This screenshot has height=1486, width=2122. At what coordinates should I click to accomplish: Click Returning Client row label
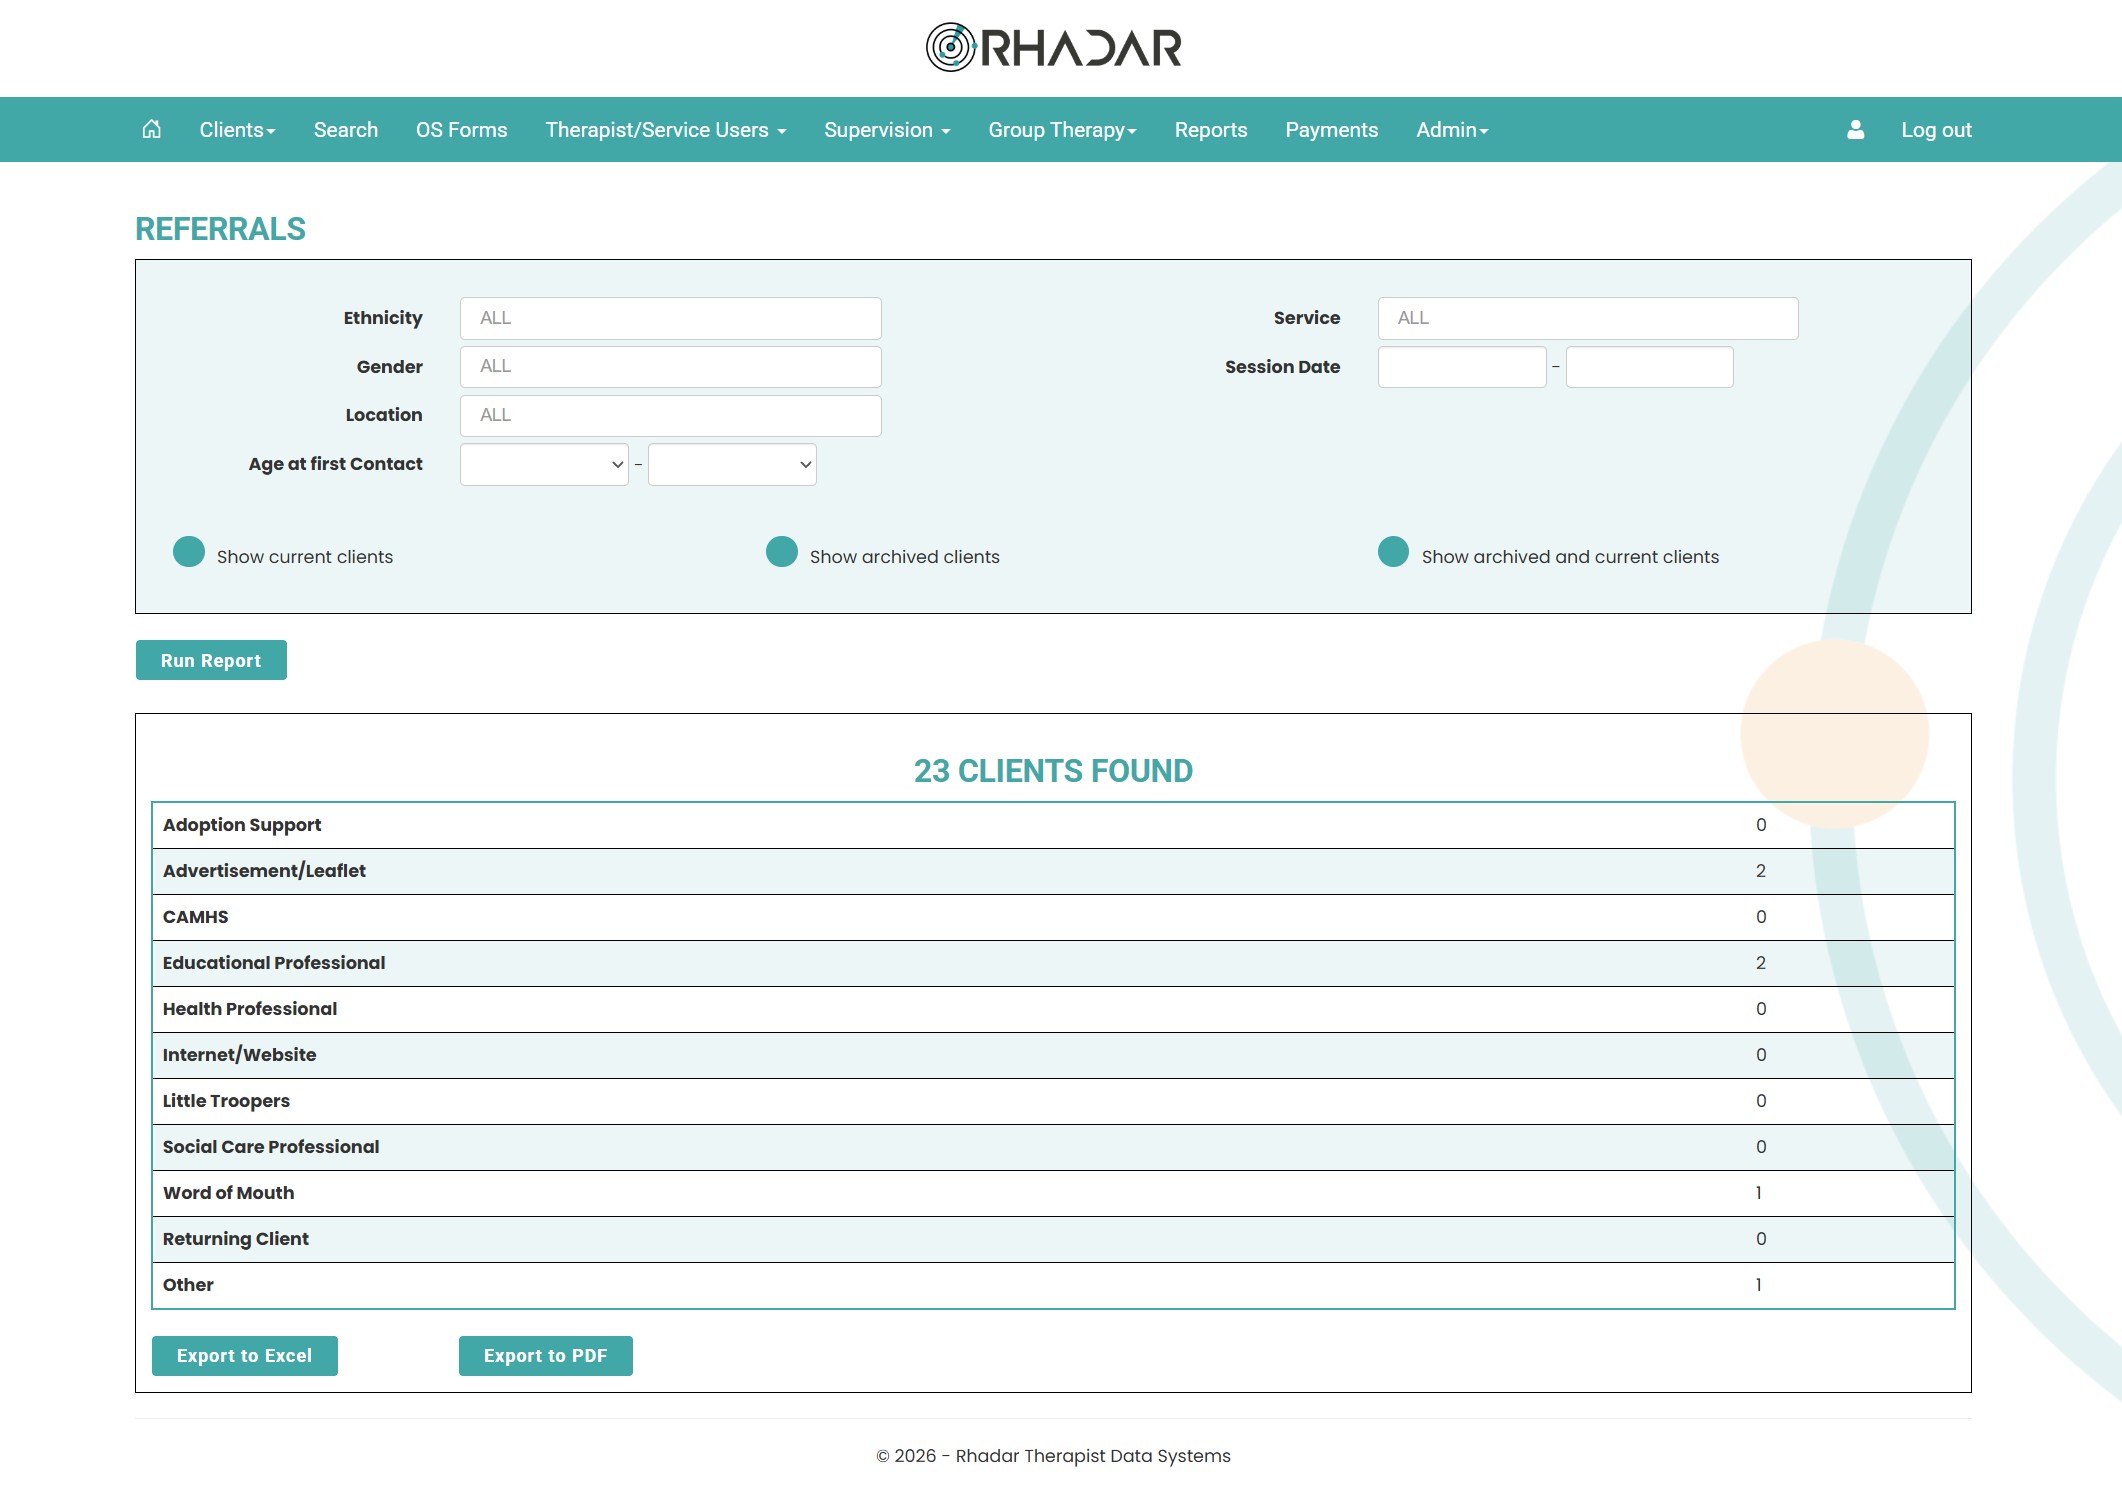click(x=236, y=1239)
